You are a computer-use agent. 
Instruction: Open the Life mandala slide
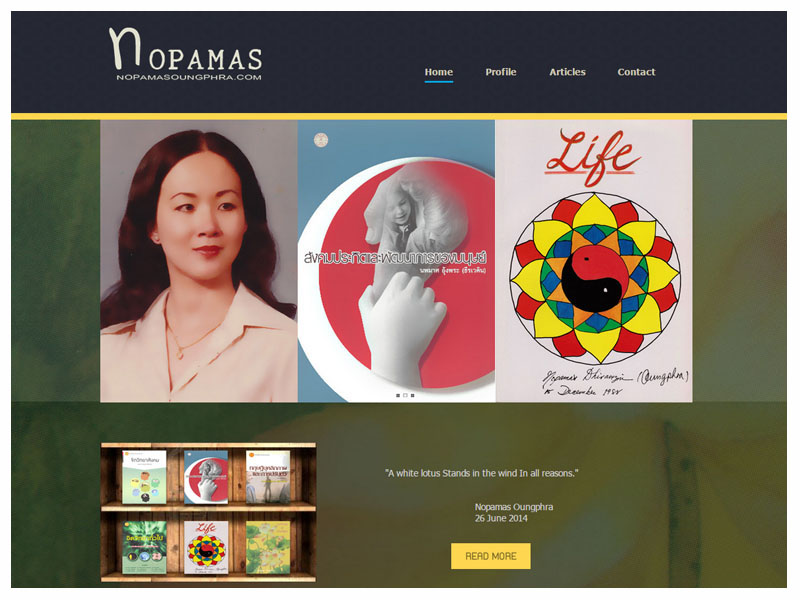(x=594, y=261)
